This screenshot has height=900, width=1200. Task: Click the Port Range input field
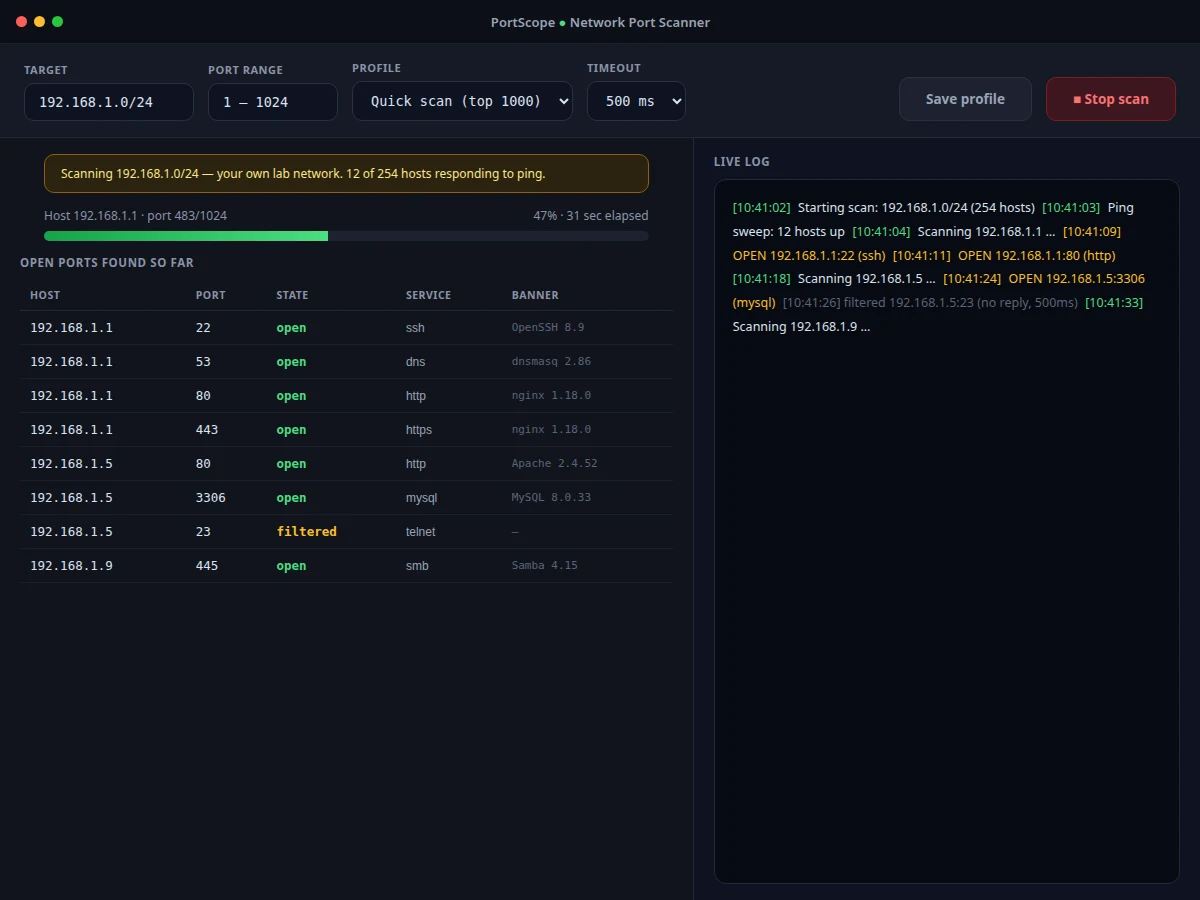tap(273, 102)
